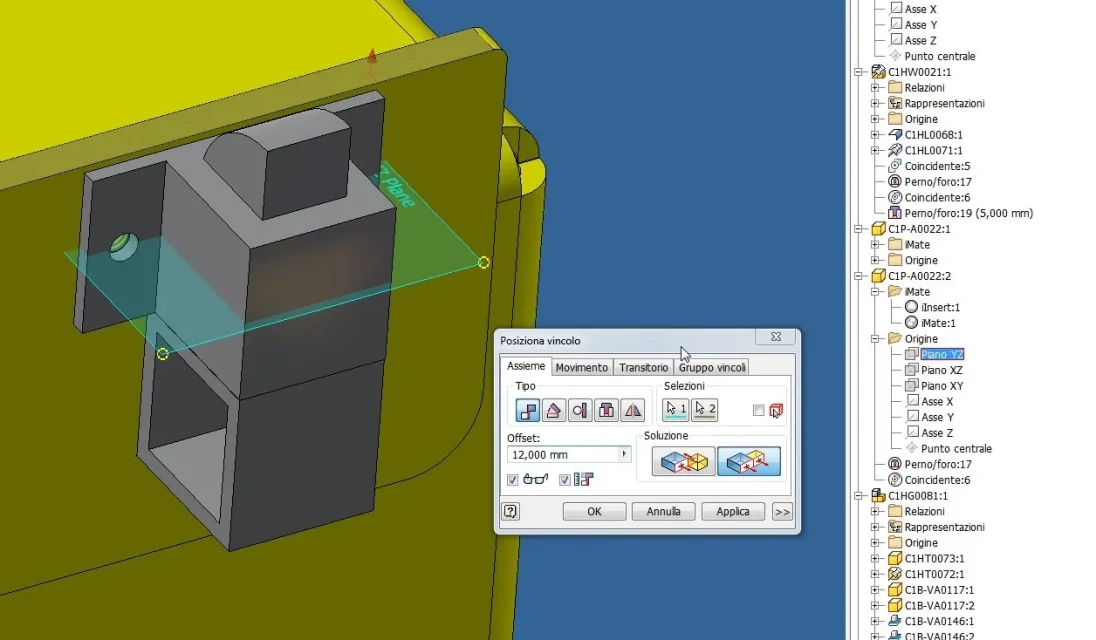Expand dialog with the >> button
The width and height of the screenshot is (1096, 640).
(x=782, y=511)
